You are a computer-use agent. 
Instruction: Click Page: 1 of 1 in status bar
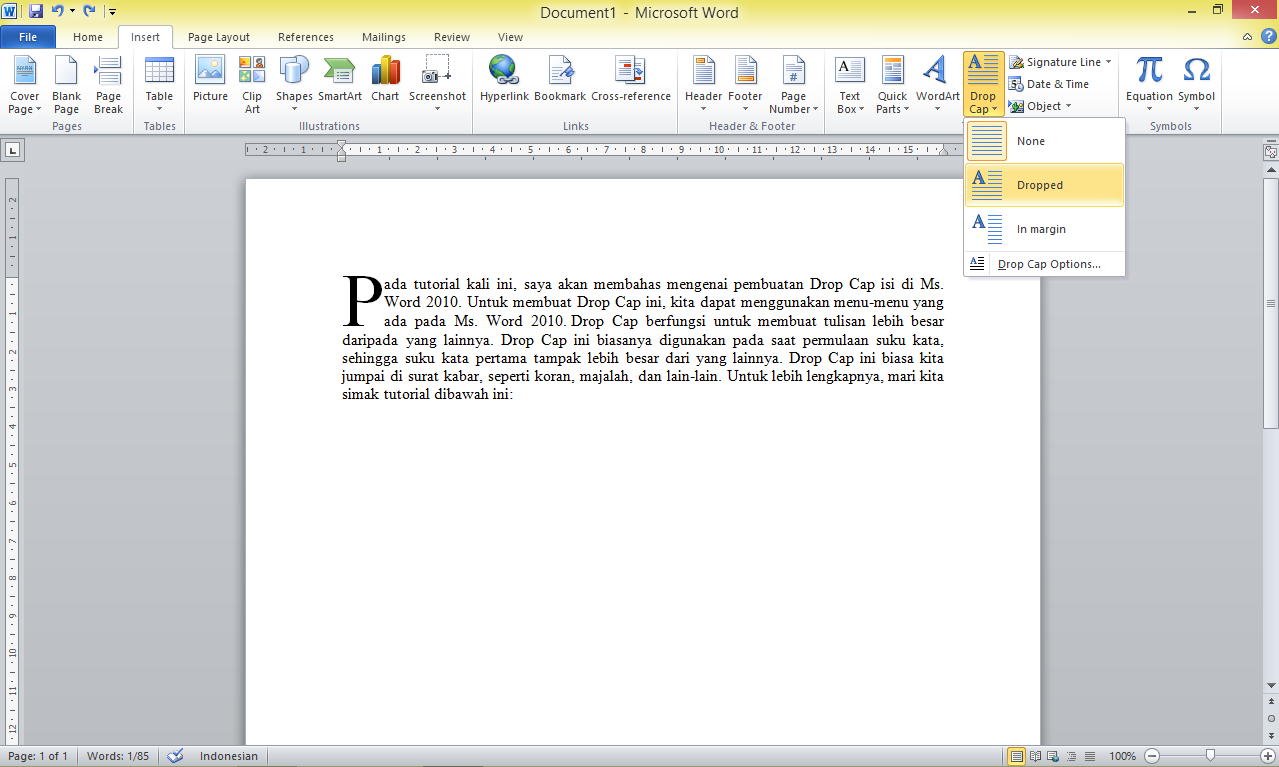(x=38, y=756)
